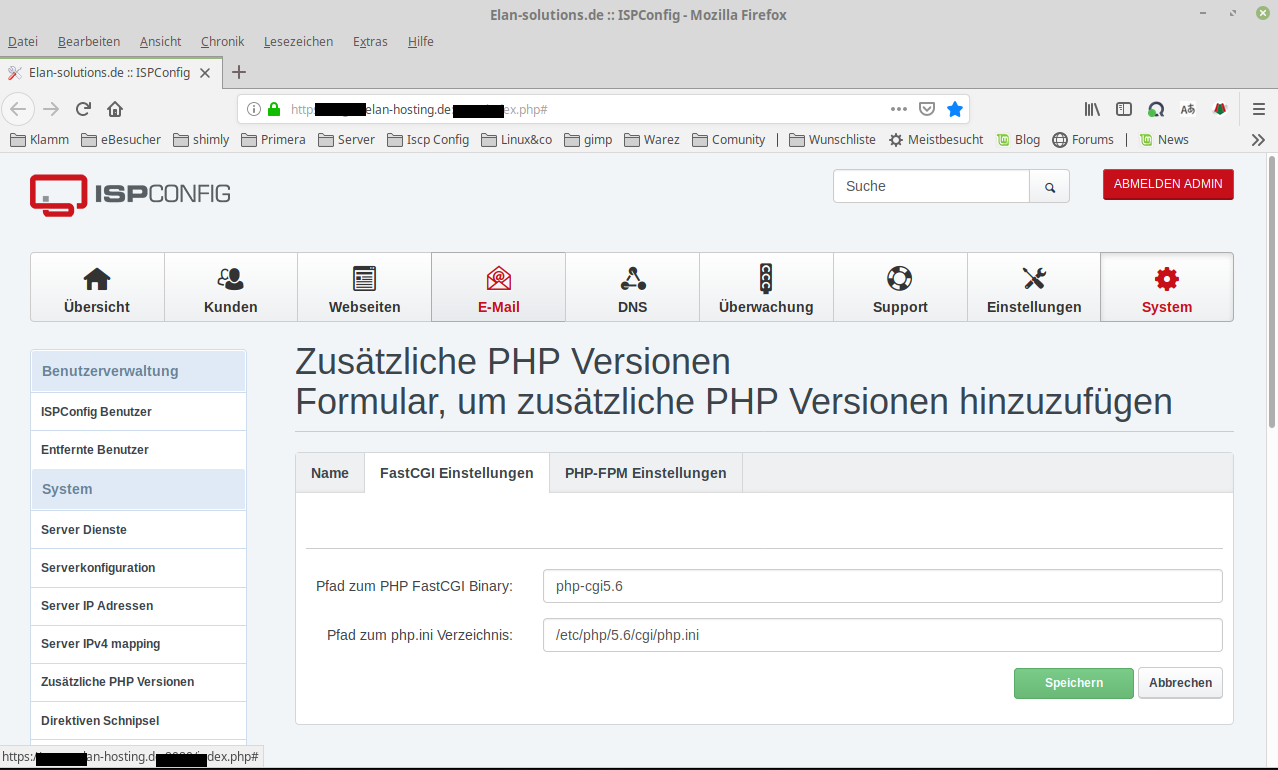Open Entfernte Benutzer in sidebar
Image resolution: width=1278 pixels, height=770 pixels.
(138, 450)
